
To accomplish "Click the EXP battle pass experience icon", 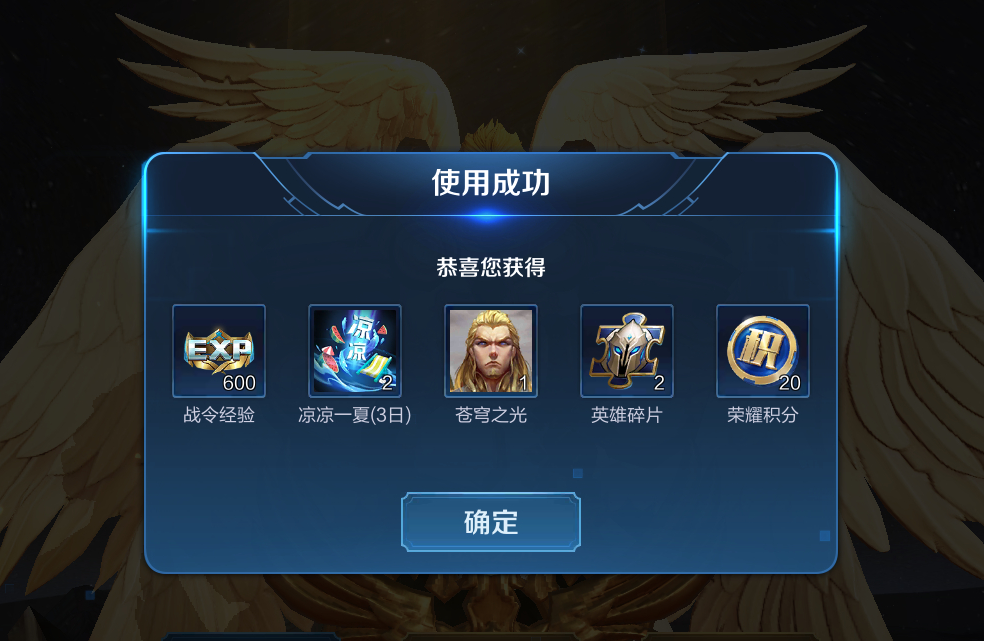I will pyautogui.click(x=219, y=351).
